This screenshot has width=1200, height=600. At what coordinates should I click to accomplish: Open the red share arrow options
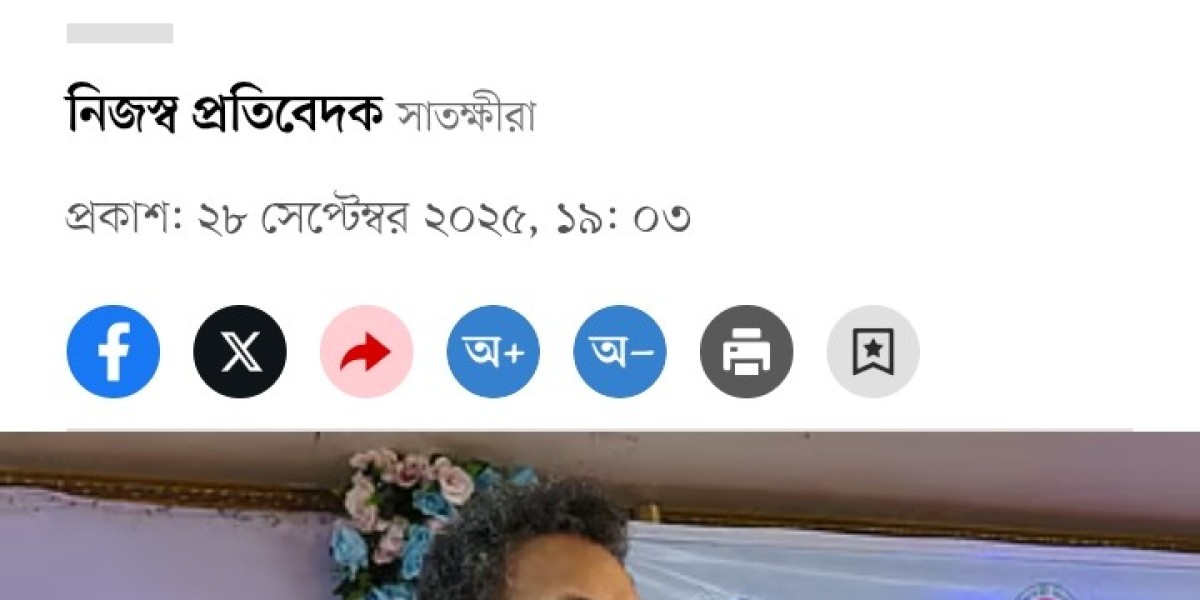(366, 352)
